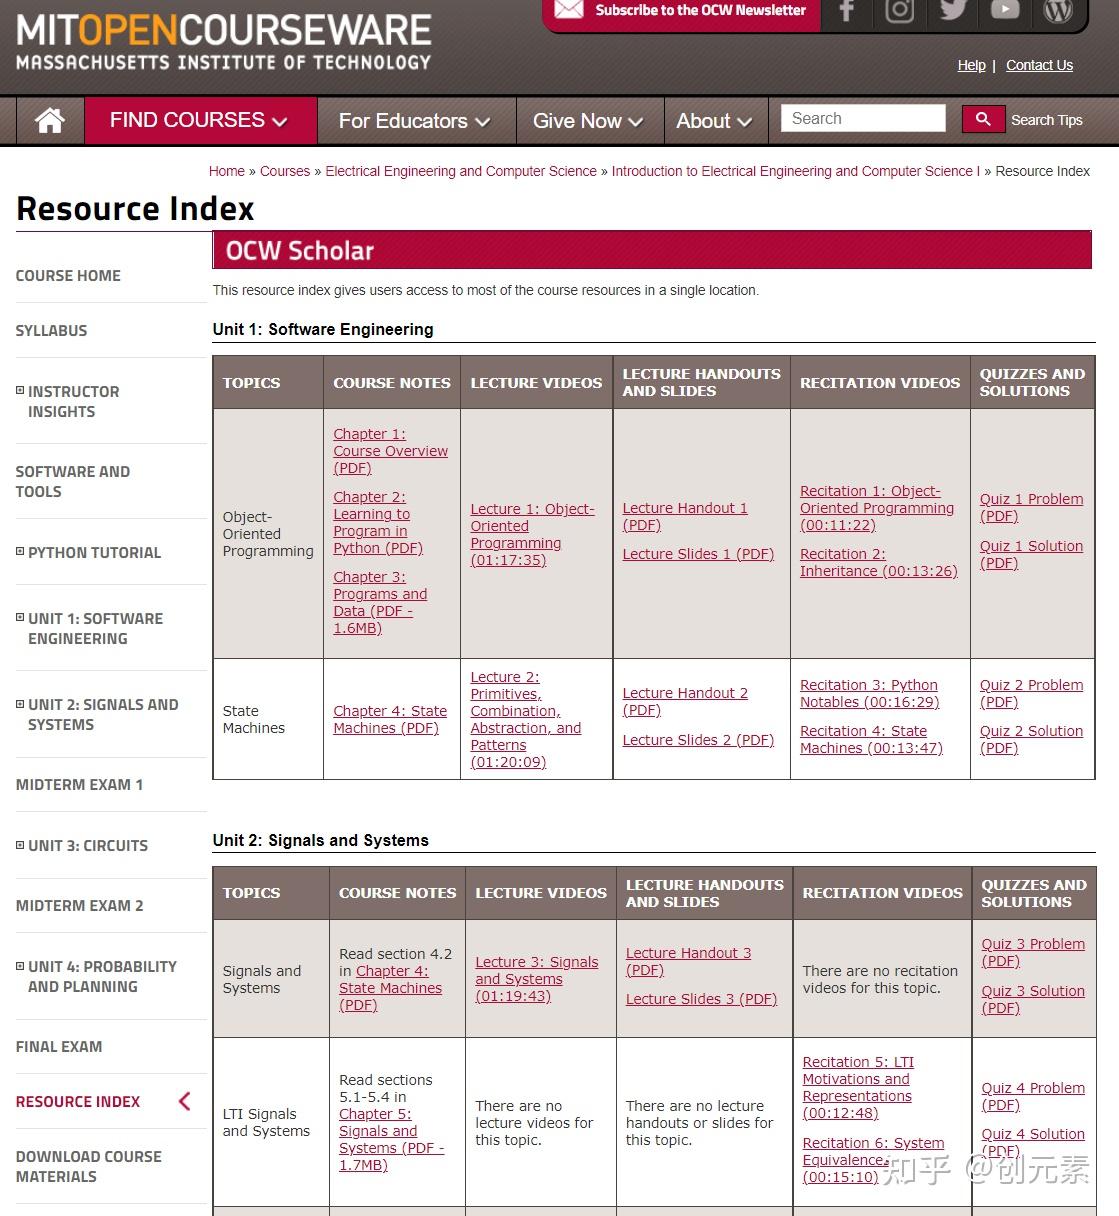
Task: Open Software and Tools in sidebar
Action: coord(72,481)
